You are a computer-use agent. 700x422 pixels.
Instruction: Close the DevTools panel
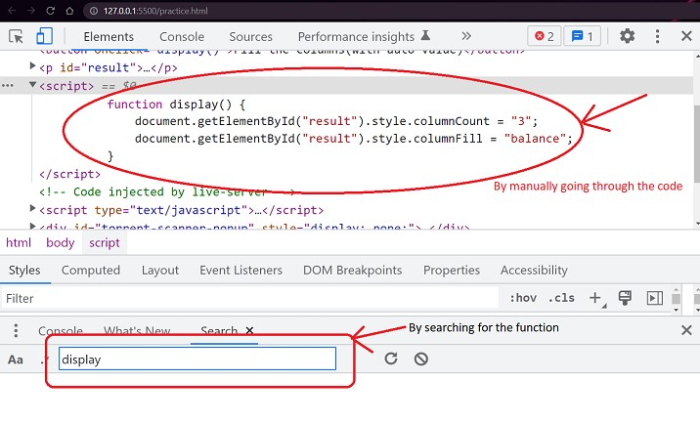coord(687,36)
